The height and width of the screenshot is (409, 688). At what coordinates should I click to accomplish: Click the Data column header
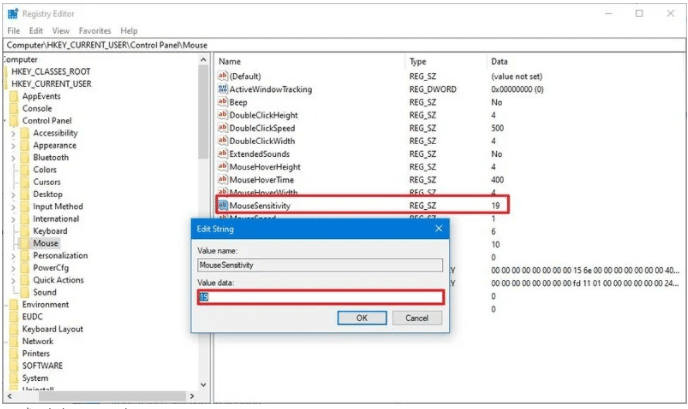click(500, 62)
